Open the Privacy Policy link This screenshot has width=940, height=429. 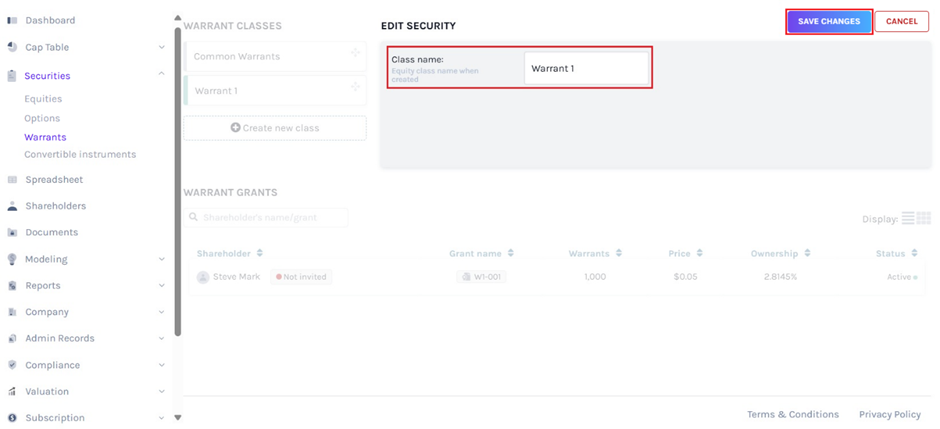click(889, 414)
